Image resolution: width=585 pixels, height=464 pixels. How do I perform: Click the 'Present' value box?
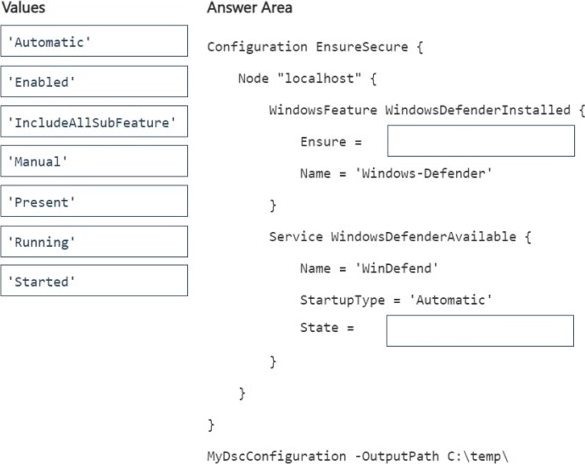(94, 201)
